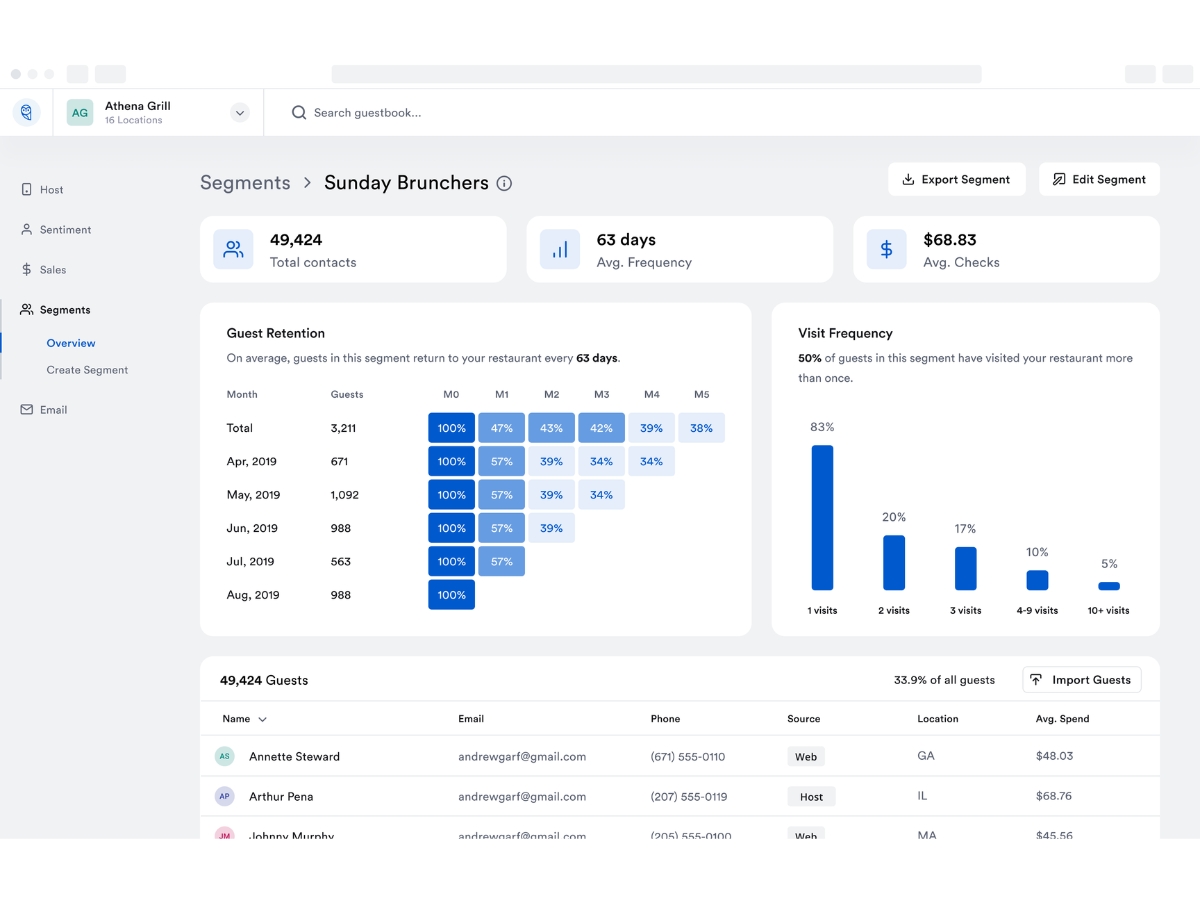Open Sales in the sidebar
Image resolution: width=1200 pixels, height=900 pixels.
[x=43, y=270]
